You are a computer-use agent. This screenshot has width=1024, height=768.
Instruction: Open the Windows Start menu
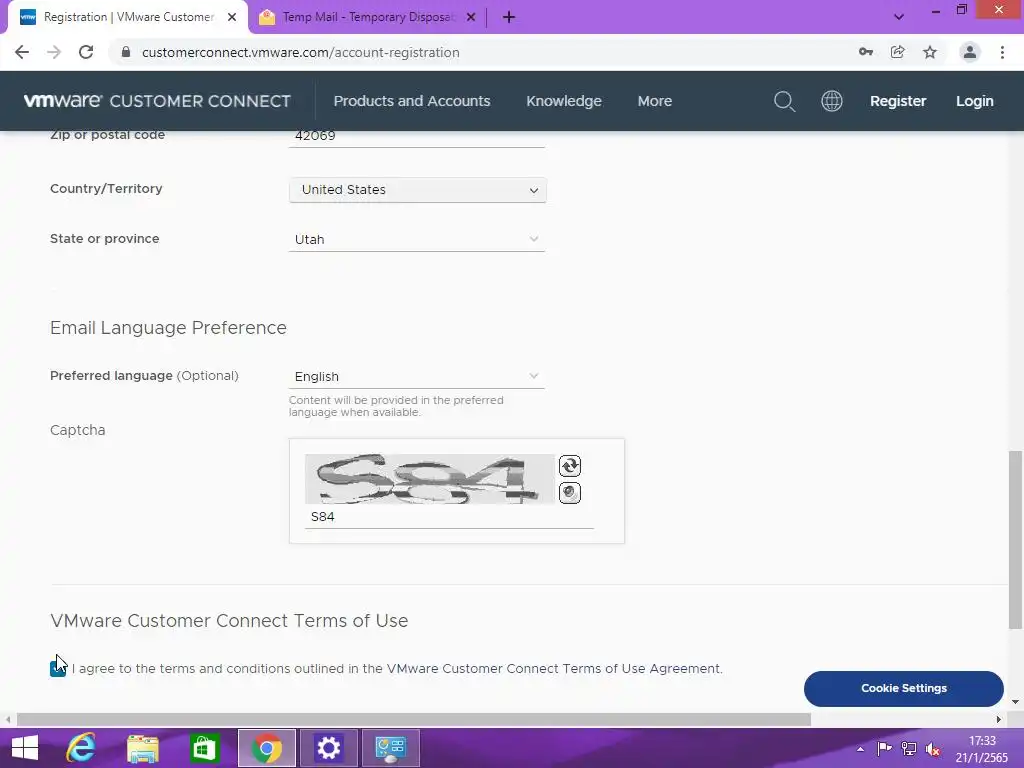coord(25,748)
